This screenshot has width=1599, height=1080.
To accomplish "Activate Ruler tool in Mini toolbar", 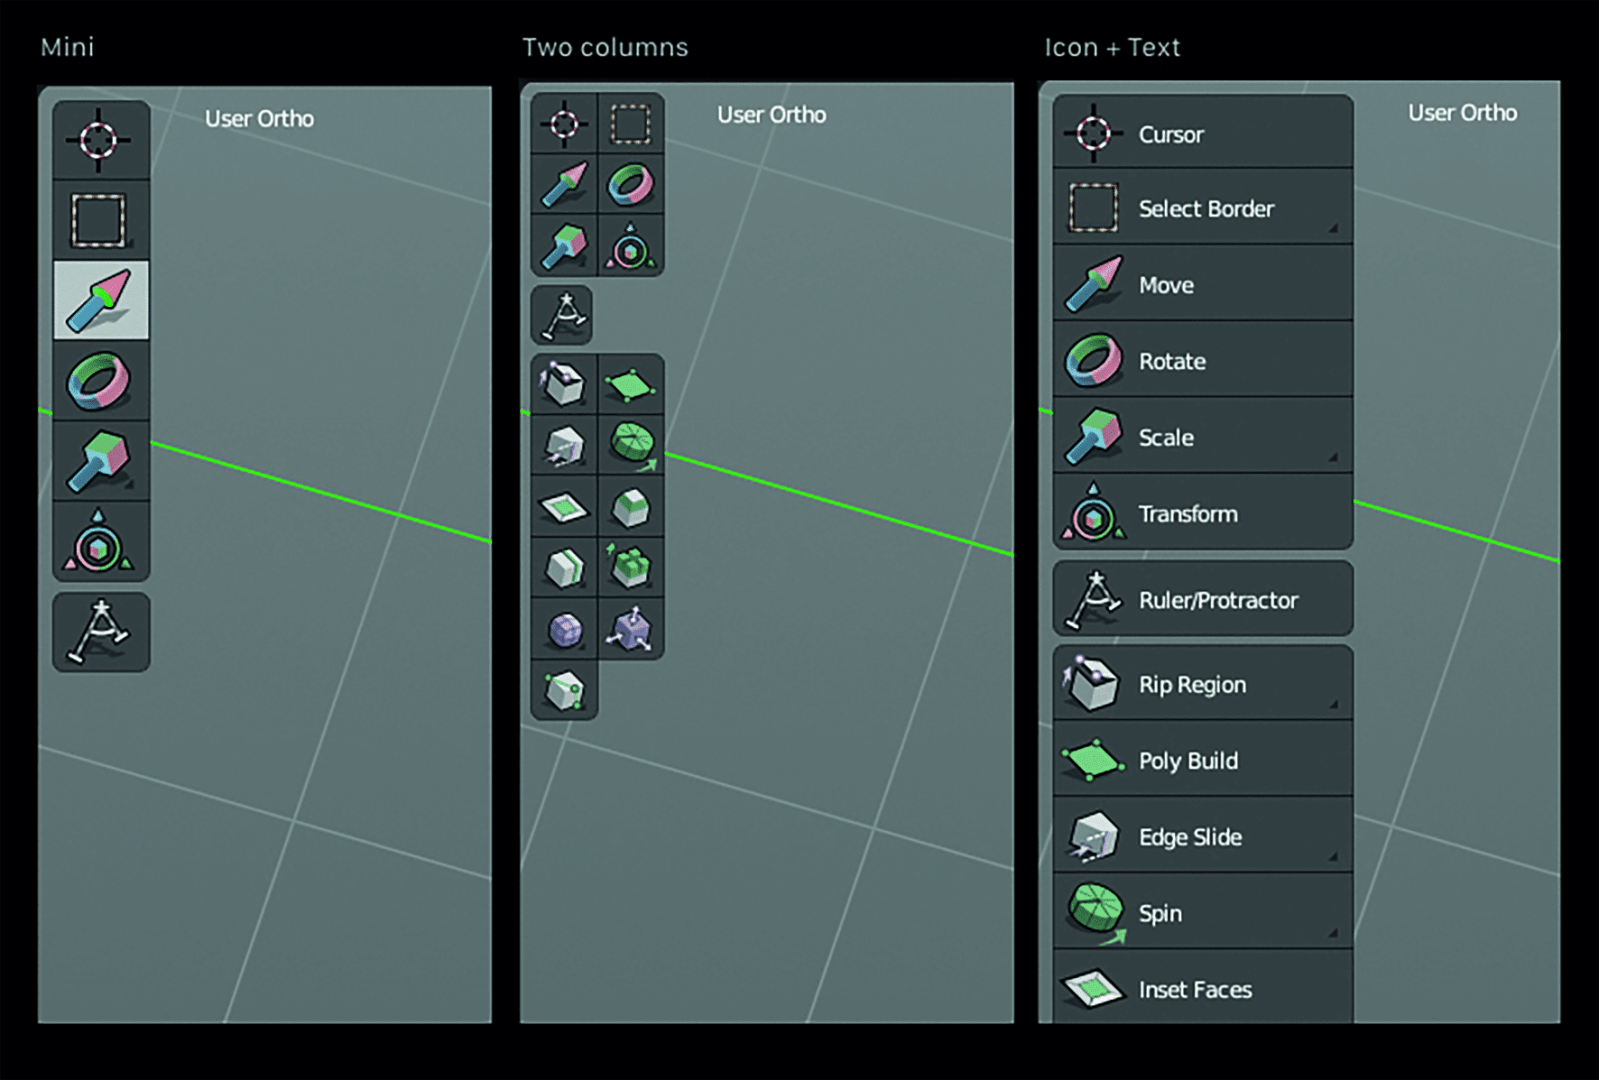I will [x=100, y=632].
